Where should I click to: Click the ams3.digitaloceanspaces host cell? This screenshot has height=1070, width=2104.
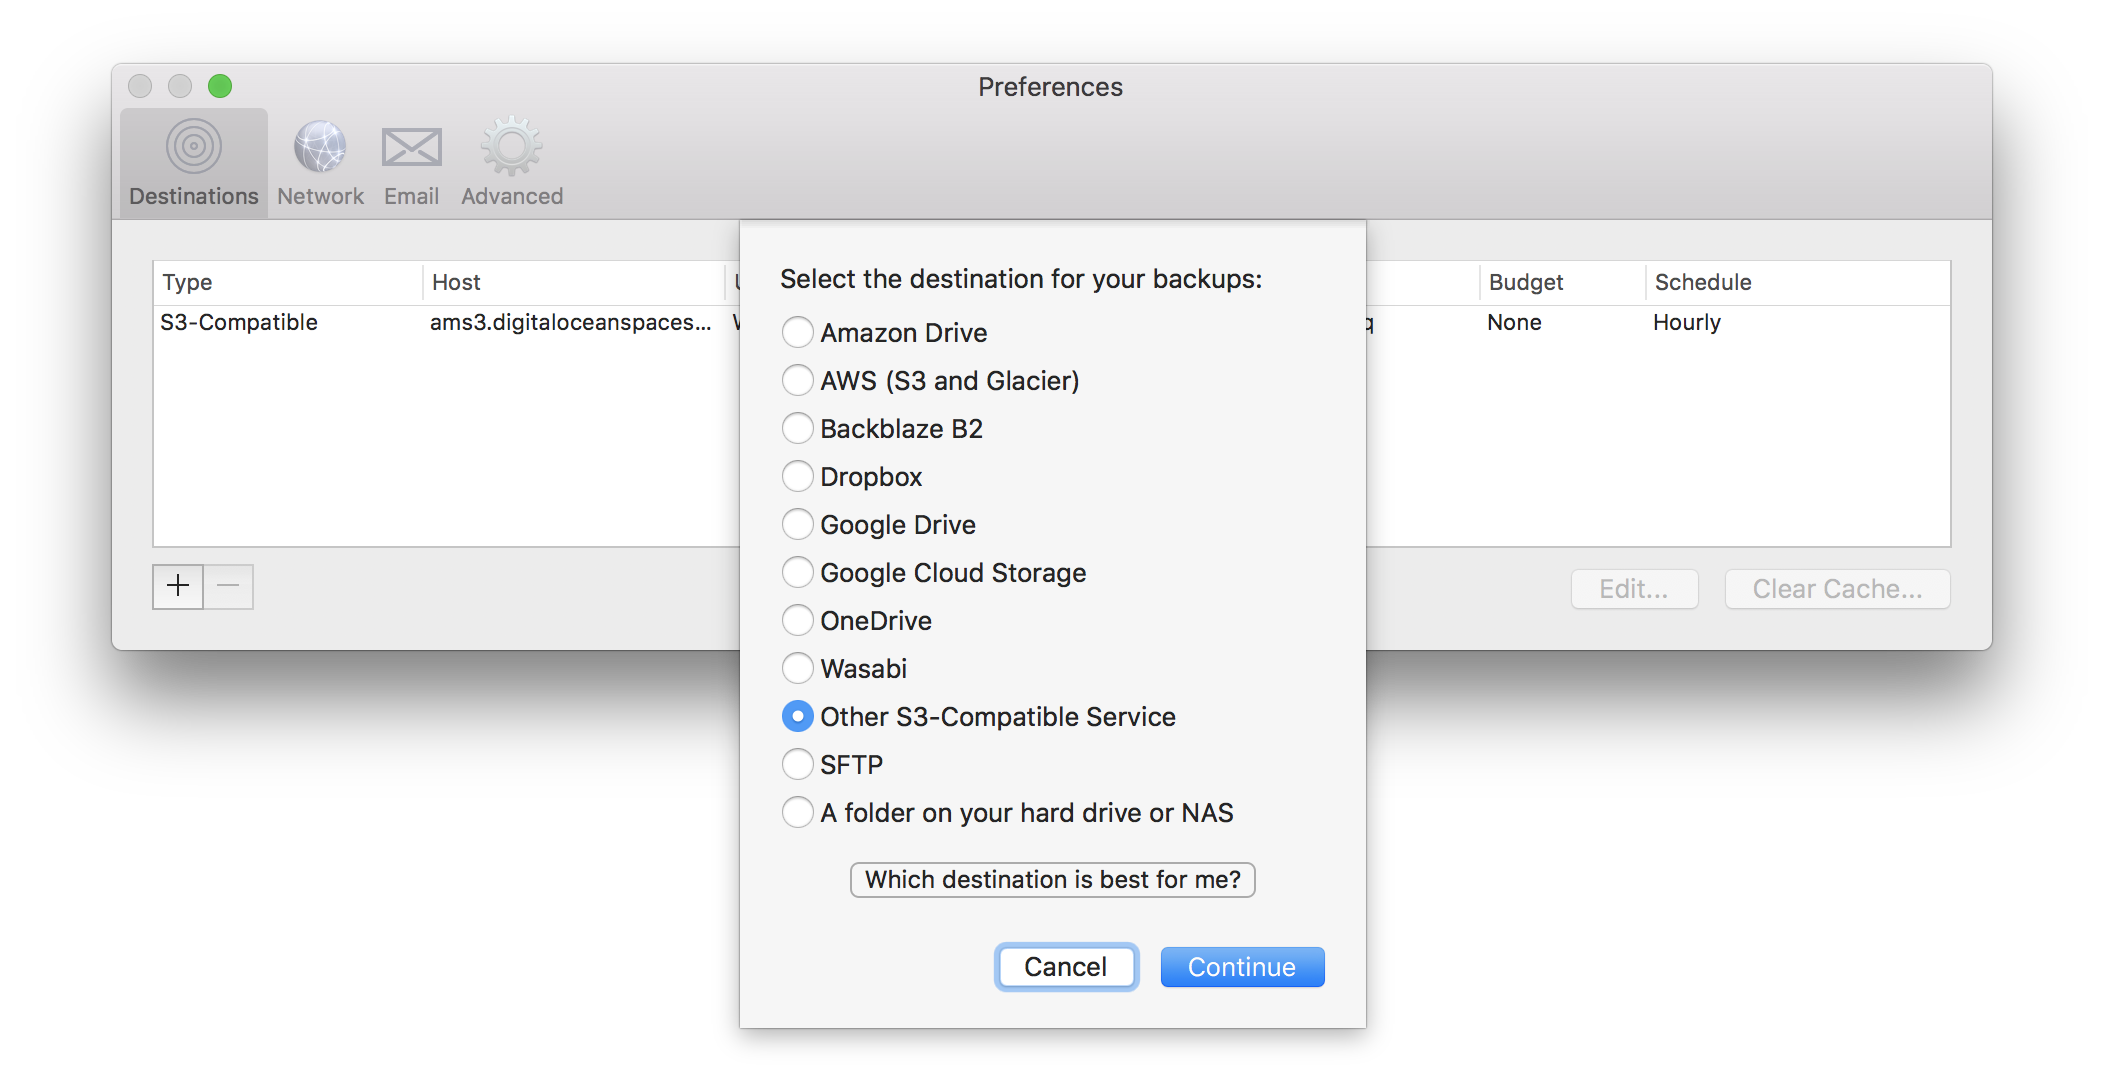(571, 323)
